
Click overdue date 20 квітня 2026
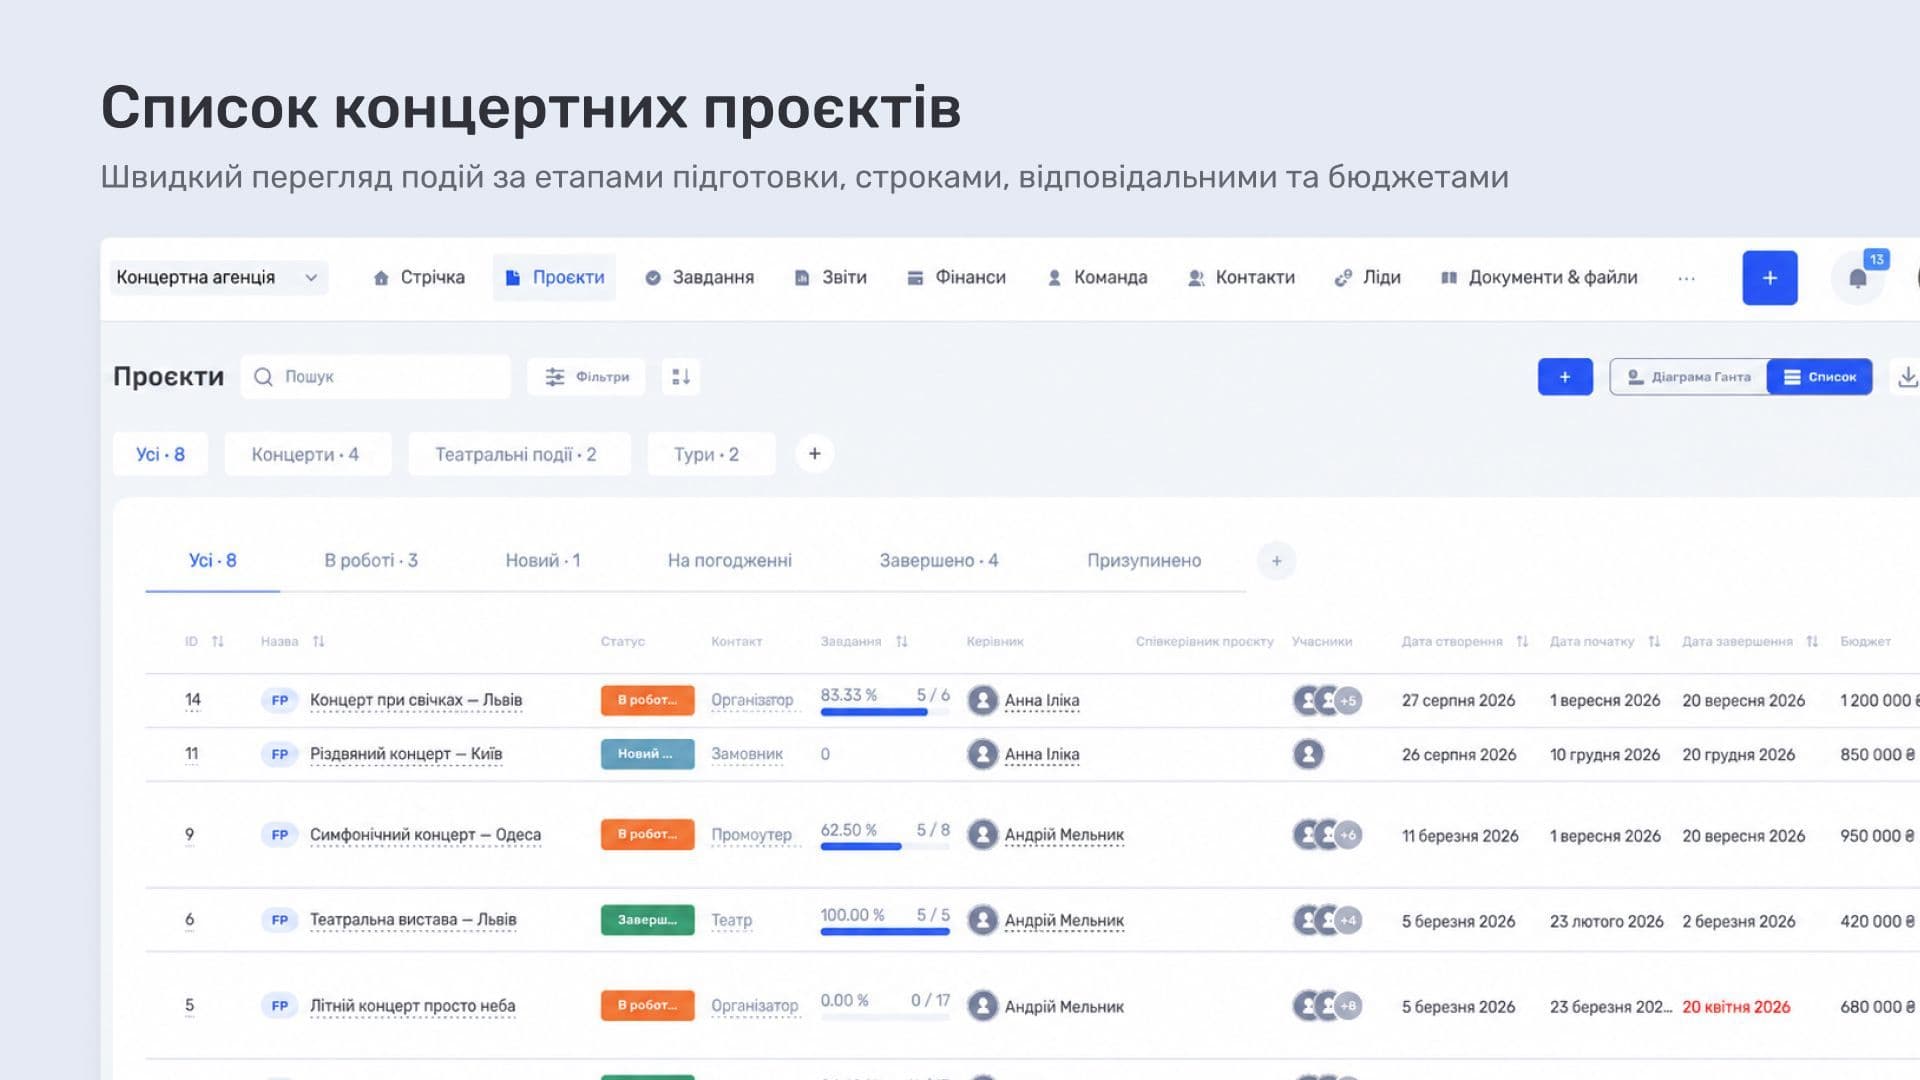(x=1736, y=1007)
